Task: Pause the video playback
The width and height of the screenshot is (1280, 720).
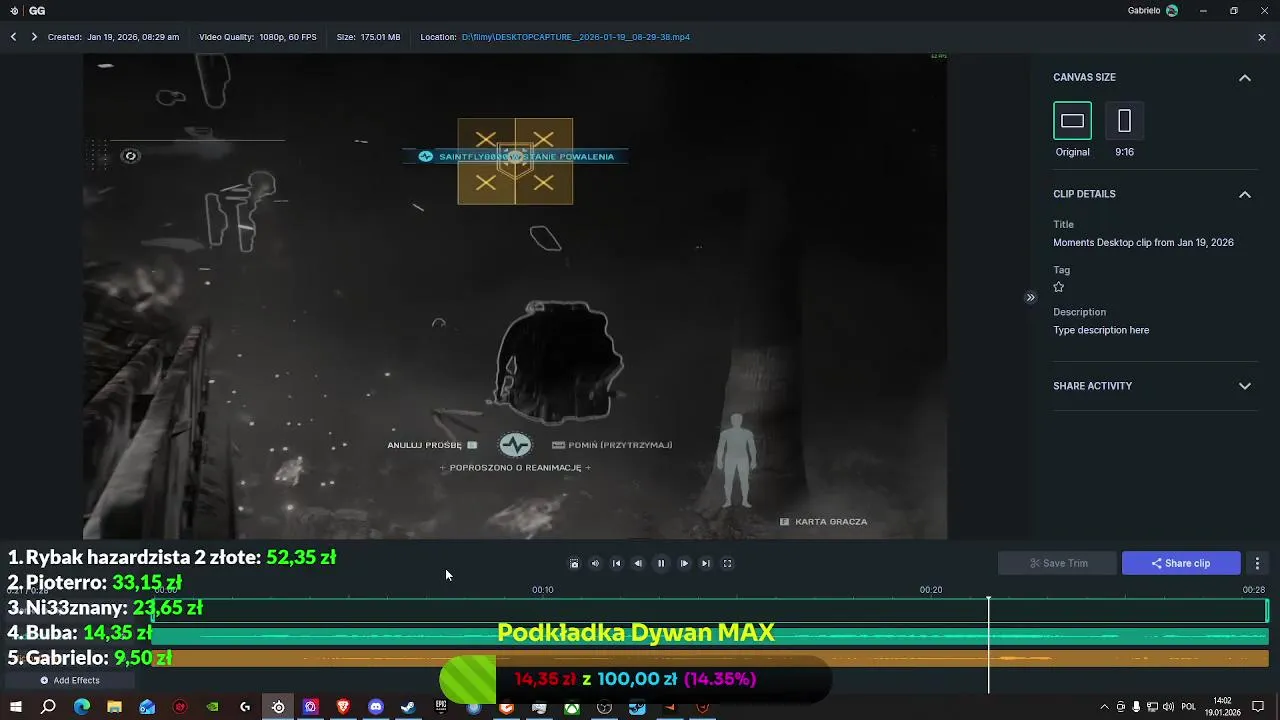Action: pos(660,563)
